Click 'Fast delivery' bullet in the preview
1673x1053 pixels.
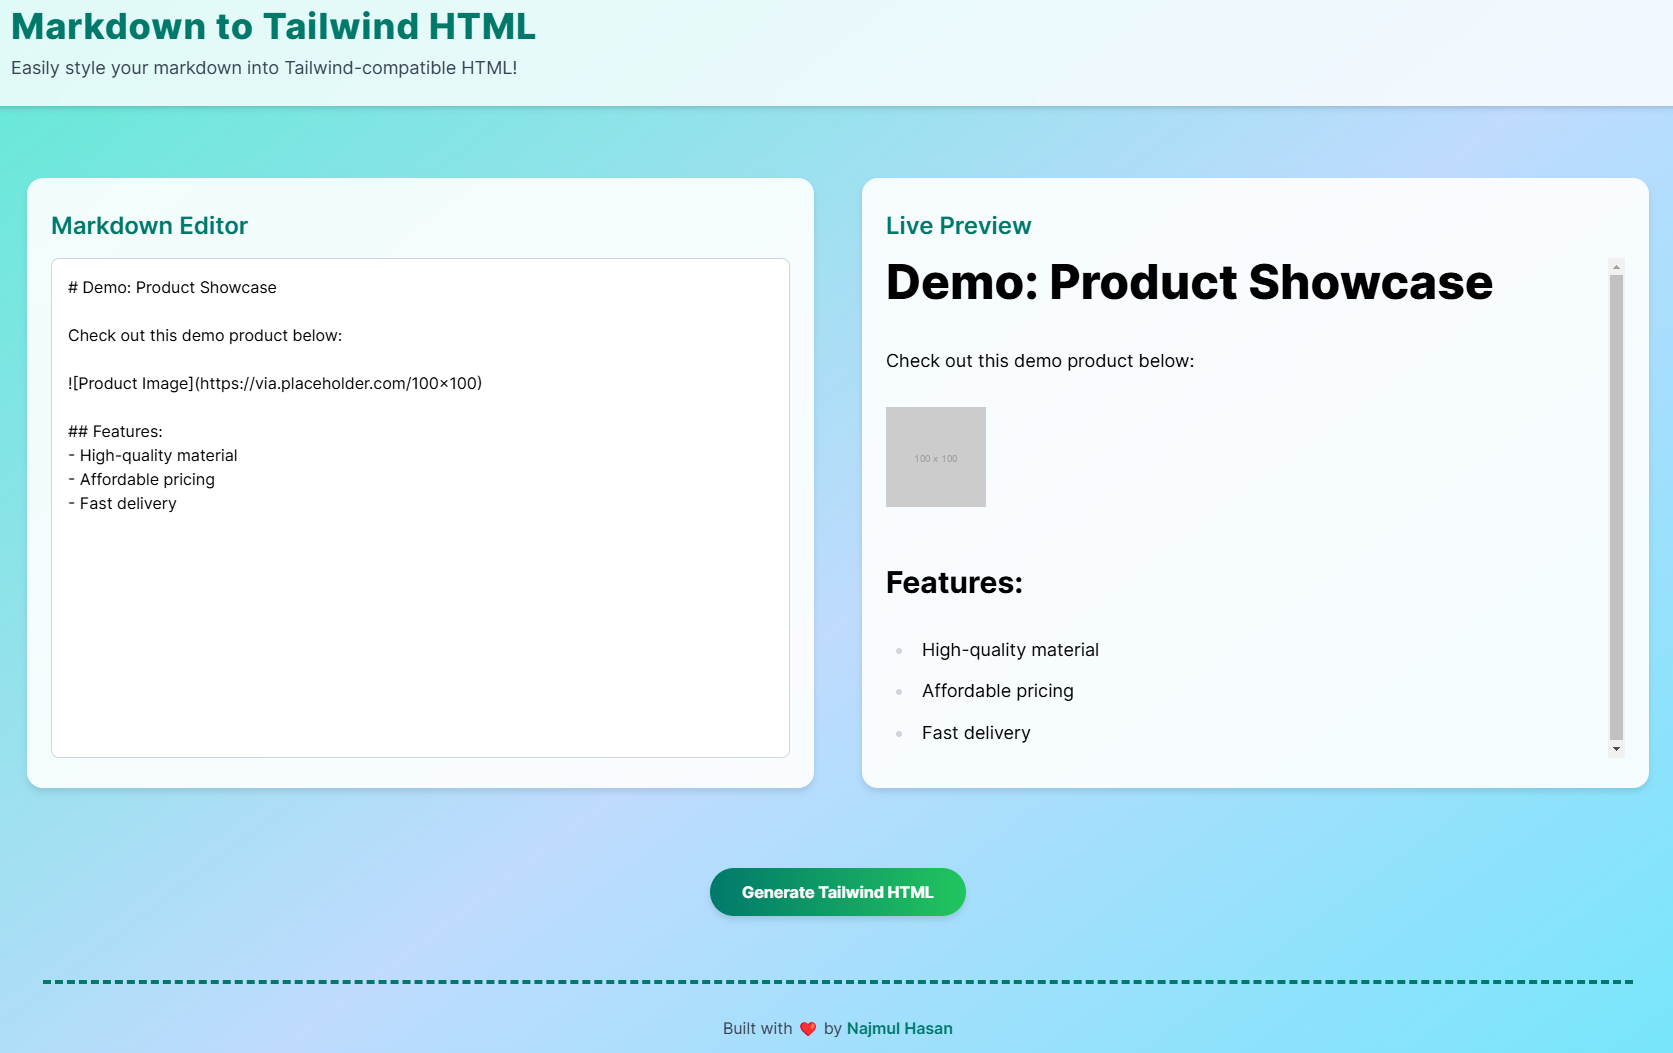(x=976, y=733)
